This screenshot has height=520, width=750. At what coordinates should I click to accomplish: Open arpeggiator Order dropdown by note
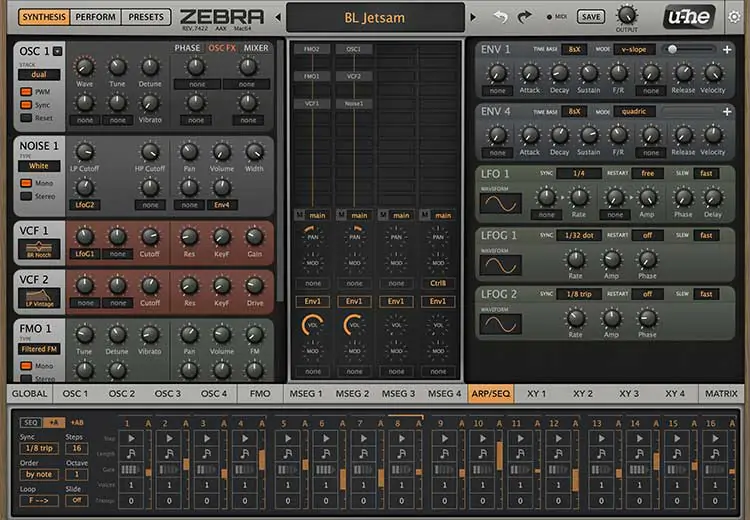(x=39, y=475)
